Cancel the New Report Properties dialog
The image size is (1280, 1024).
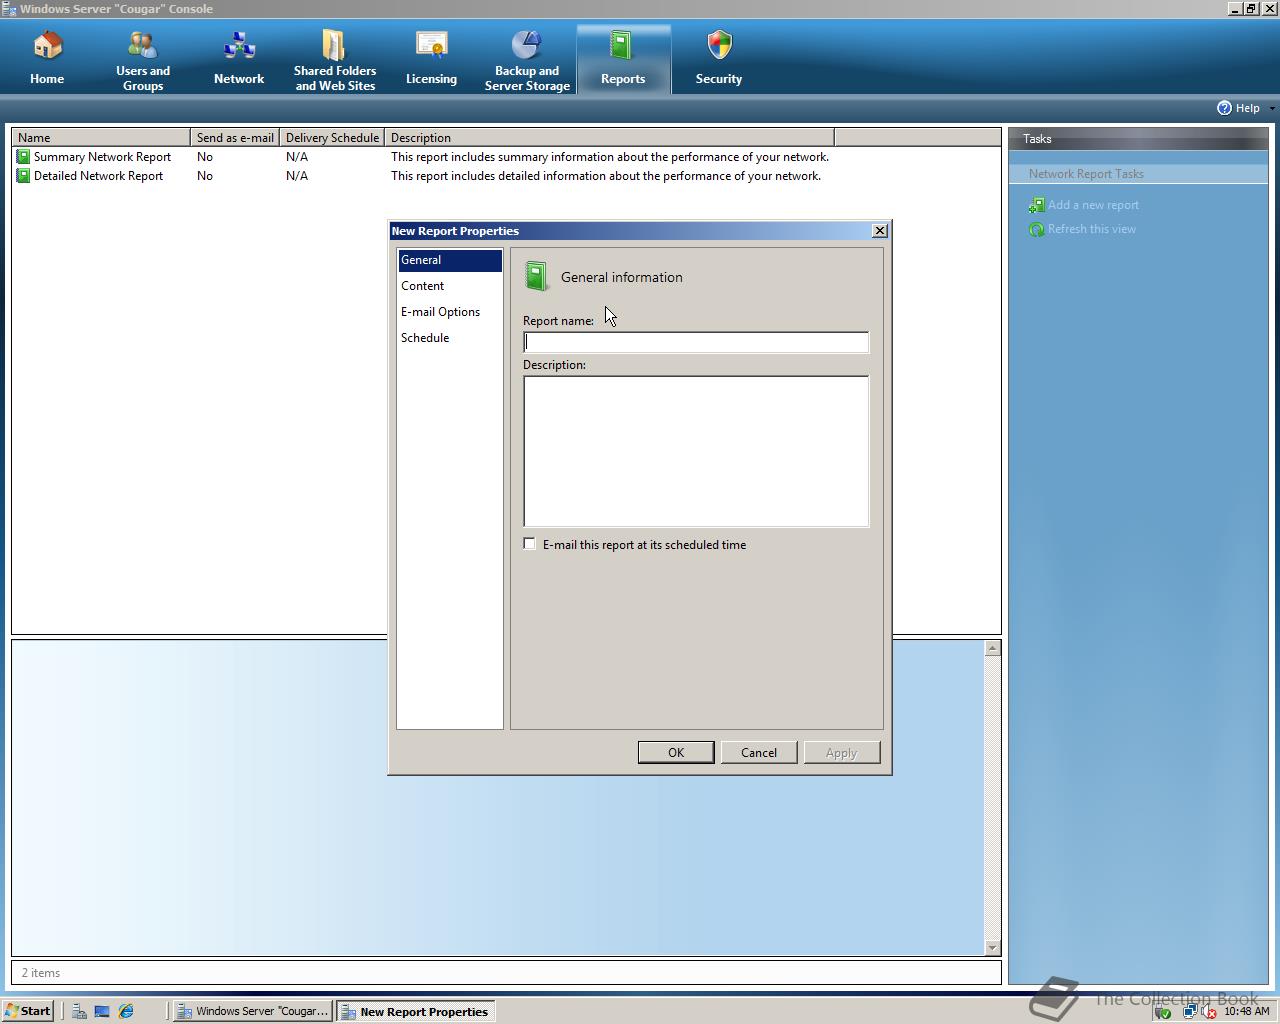(x=759, y=753)
